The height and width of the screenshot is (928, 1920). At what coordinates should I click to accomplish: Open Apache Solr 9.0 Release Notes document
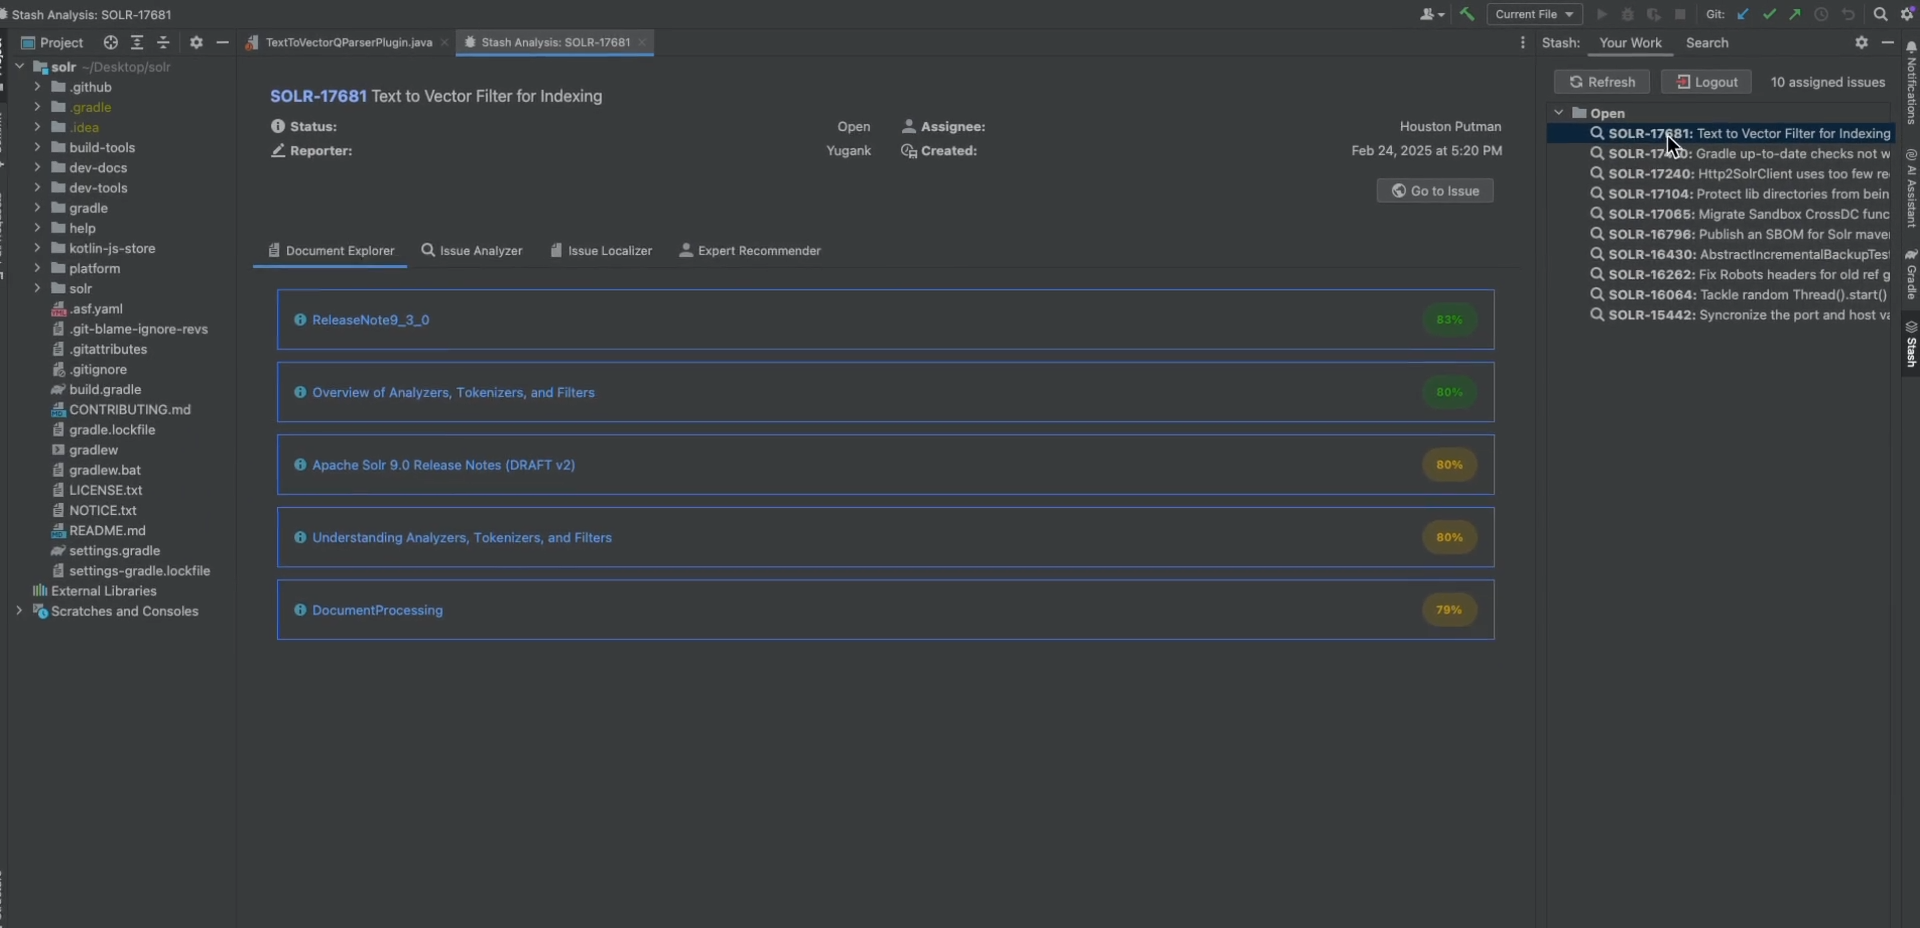pos(443,465)
